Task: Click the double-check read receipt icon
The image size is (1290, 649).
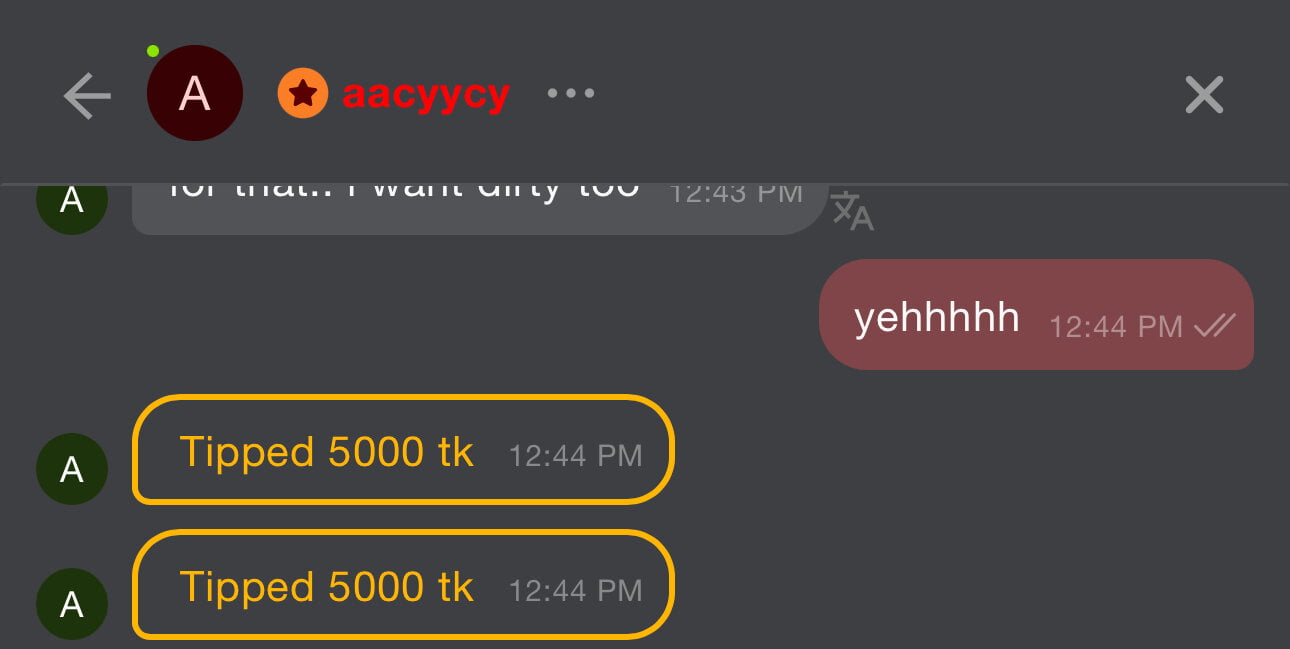Action: (1215, 325)
